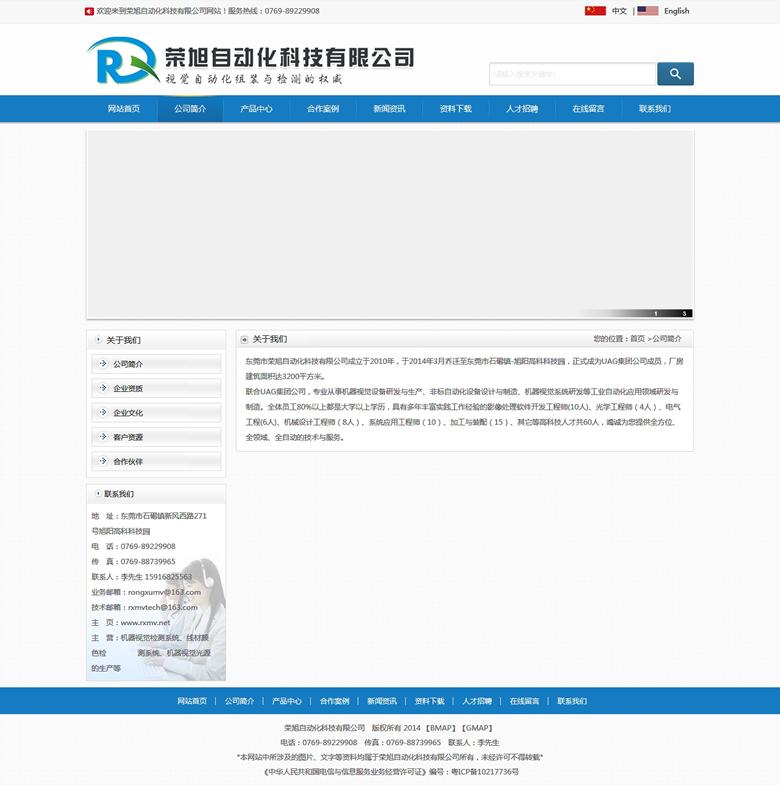This screenshot has height=785, width=780.
Task: Click the US flag icon
Action: coord(647,11)
